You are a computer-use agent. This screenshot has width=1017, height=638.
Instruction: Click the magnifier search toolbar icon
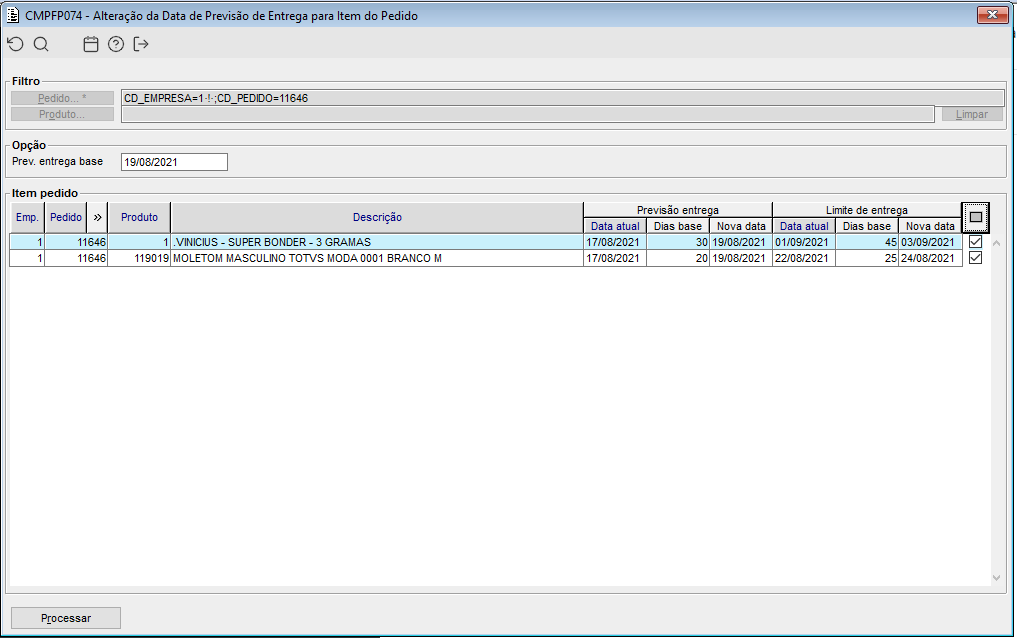point(41,44)
